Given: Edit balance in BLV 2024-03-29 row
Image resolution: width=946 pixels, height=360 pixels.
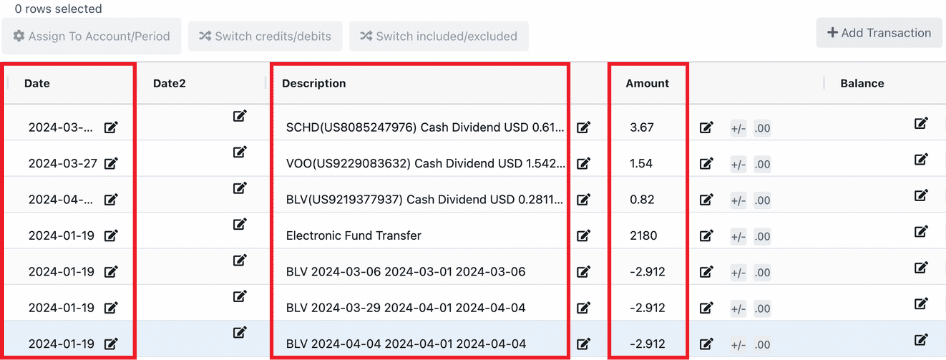Looking at the screenshot, I should (921, 303).
